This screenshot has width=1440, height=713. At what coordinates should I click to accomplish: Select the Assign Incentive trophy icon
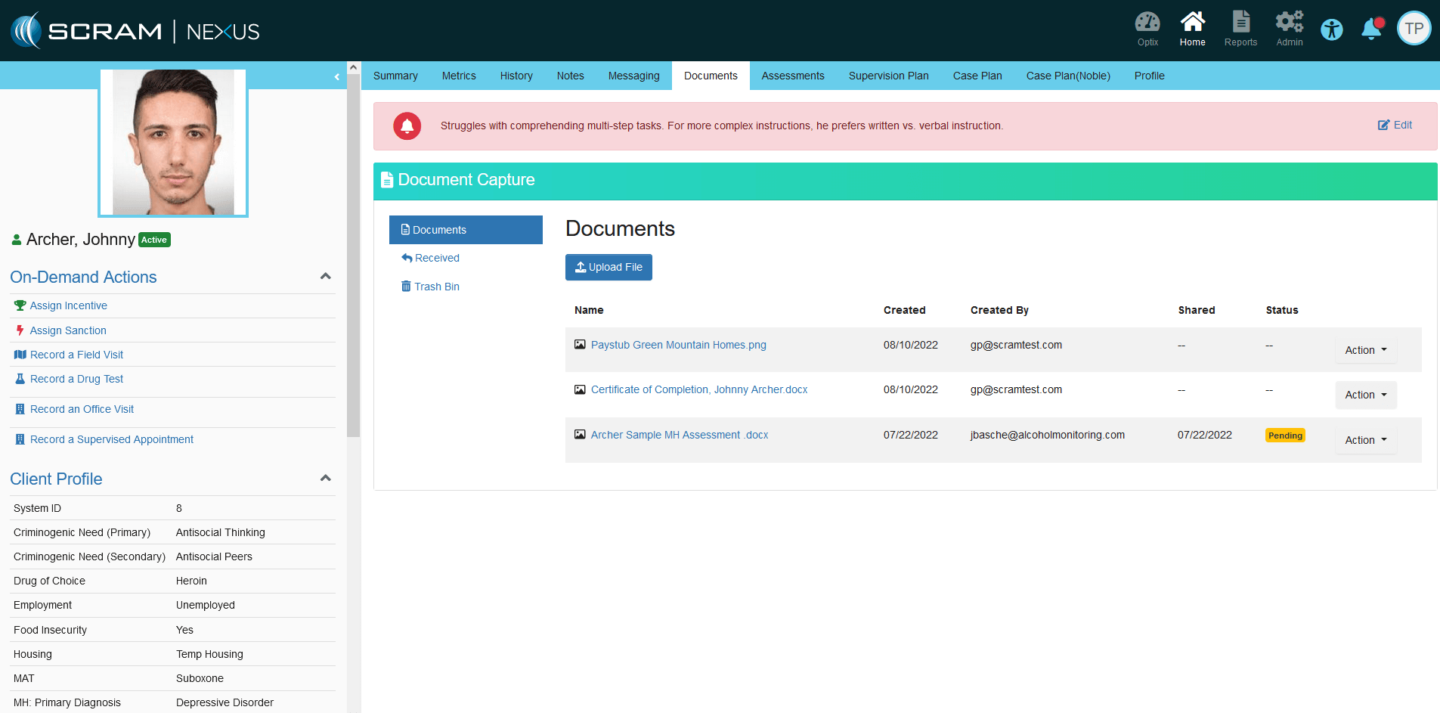coord(19,305)
